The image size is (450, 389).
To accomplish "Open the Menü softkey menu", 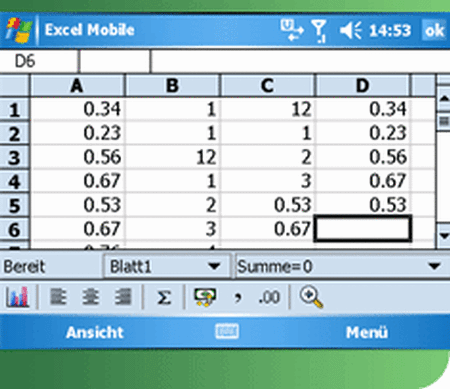I will pyautogui.click(x=367, y=332).
